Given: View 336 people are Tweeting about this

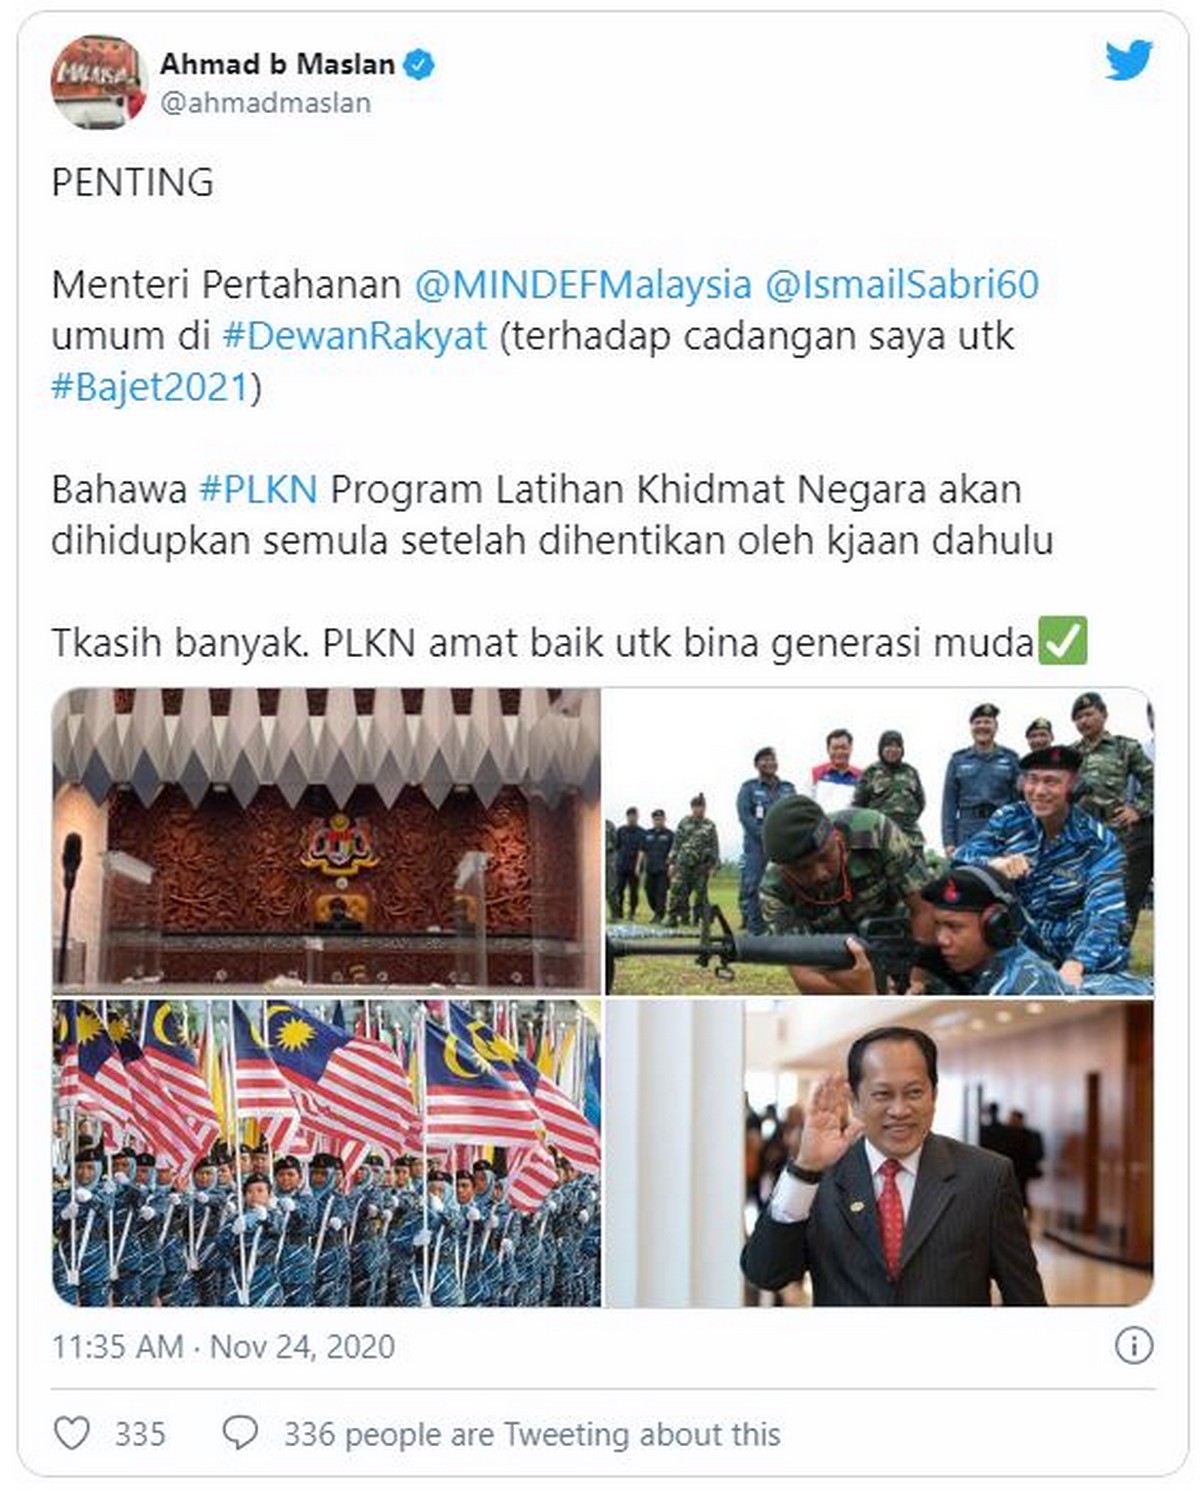Looking at the screenshot, I should pos(532,1434).
